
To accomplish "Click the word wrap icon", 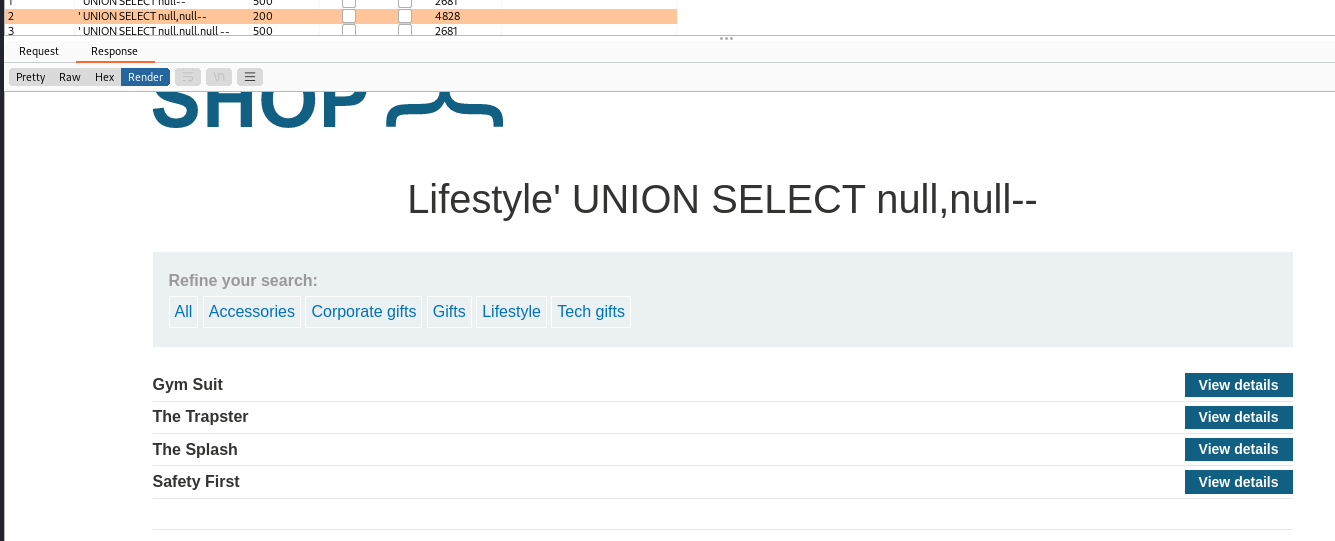I will 187,77.
